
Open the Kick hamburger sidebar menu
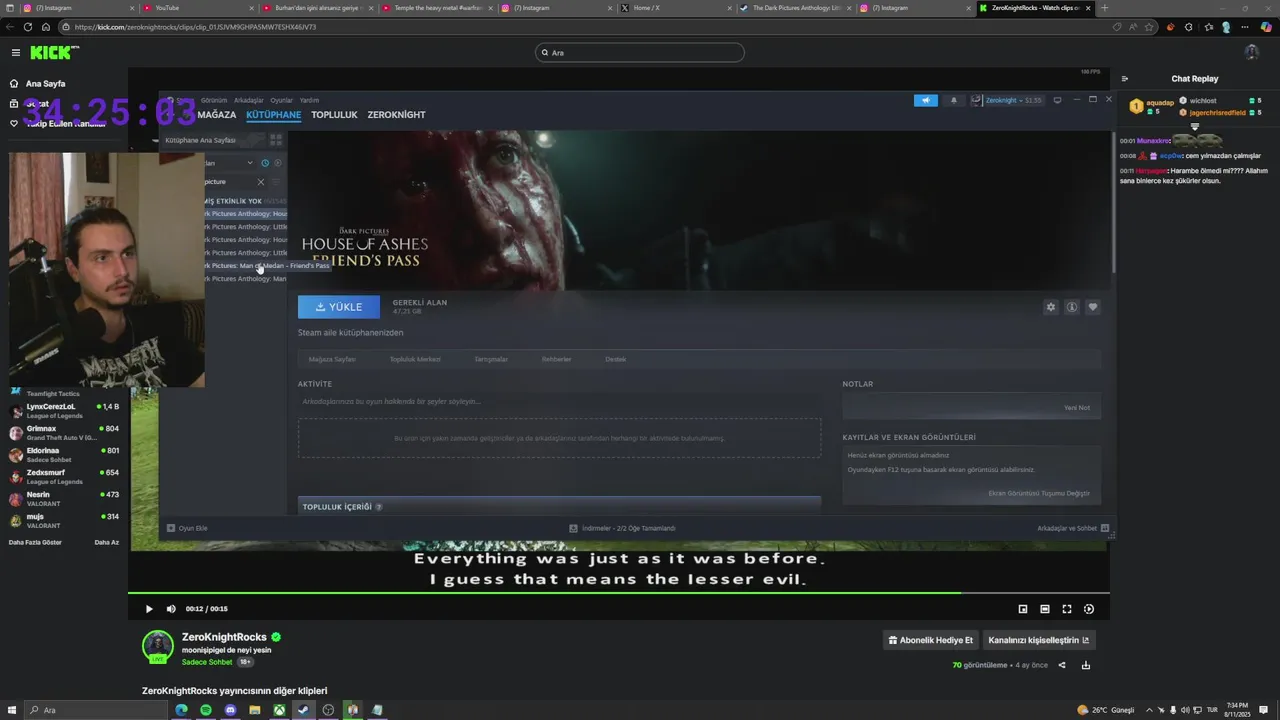point(16,52)
